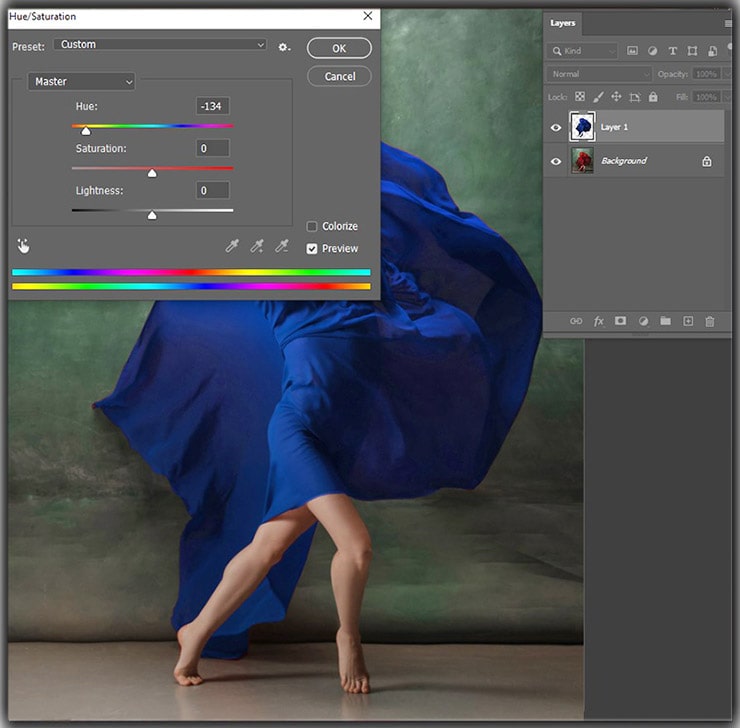Select the subtract-from-sample eyedropper
This screenshot has width=740, height=728.
(282, 246)
